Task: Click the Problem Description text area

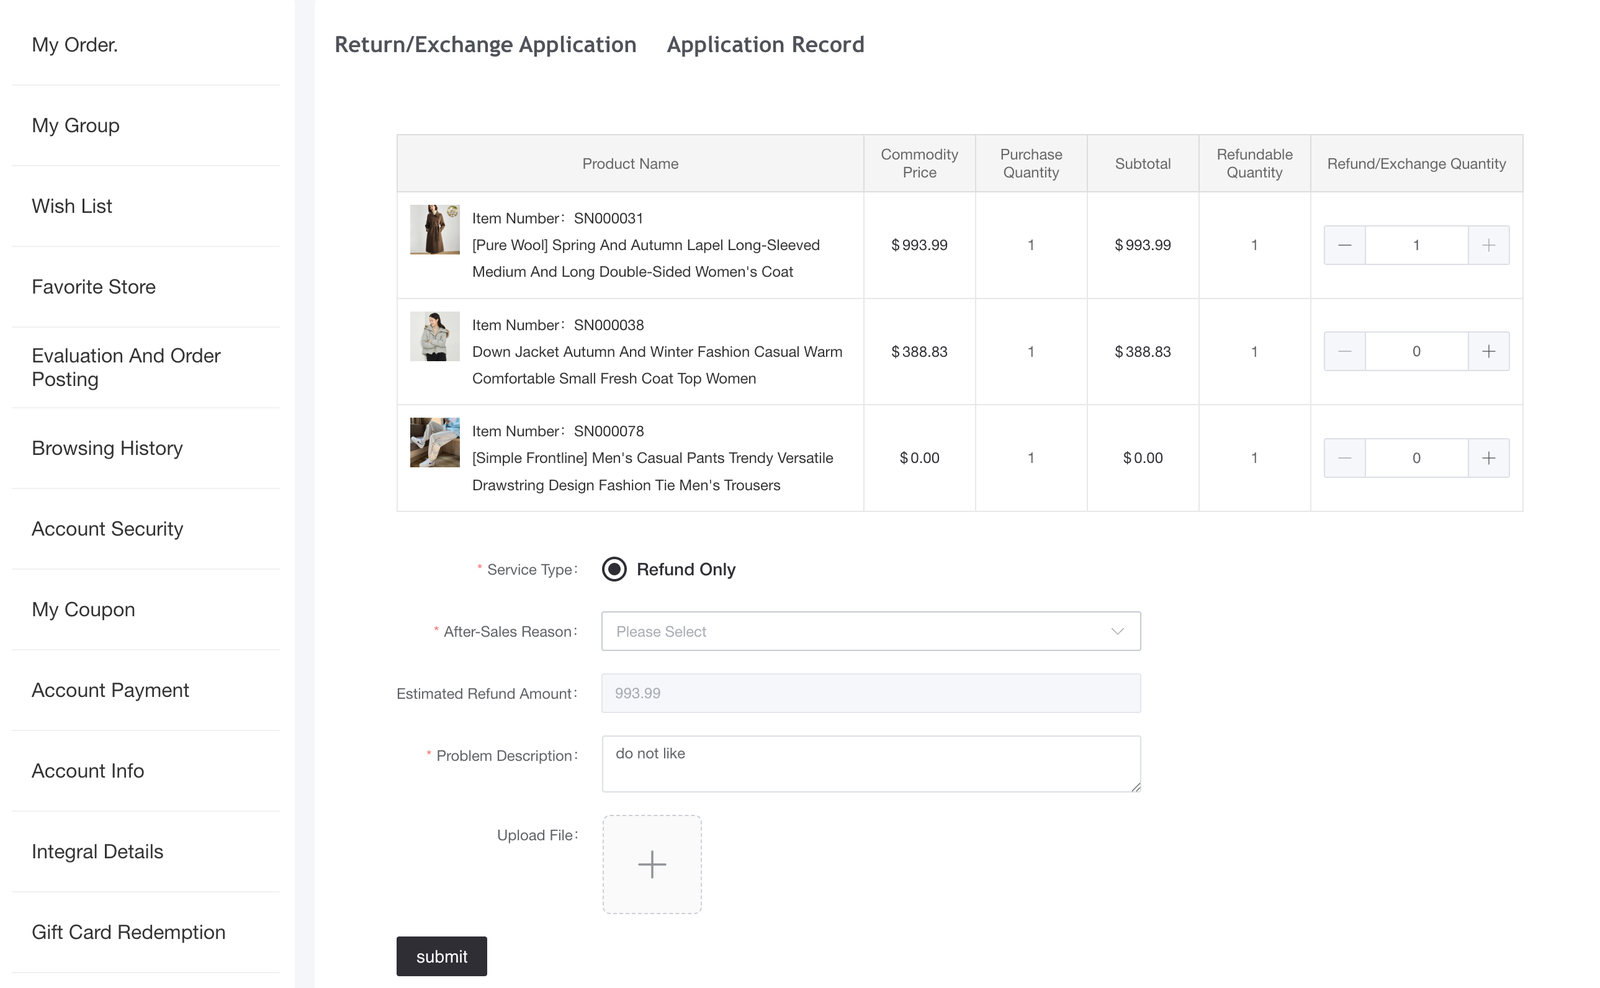Action: click(x=870, y=764)
